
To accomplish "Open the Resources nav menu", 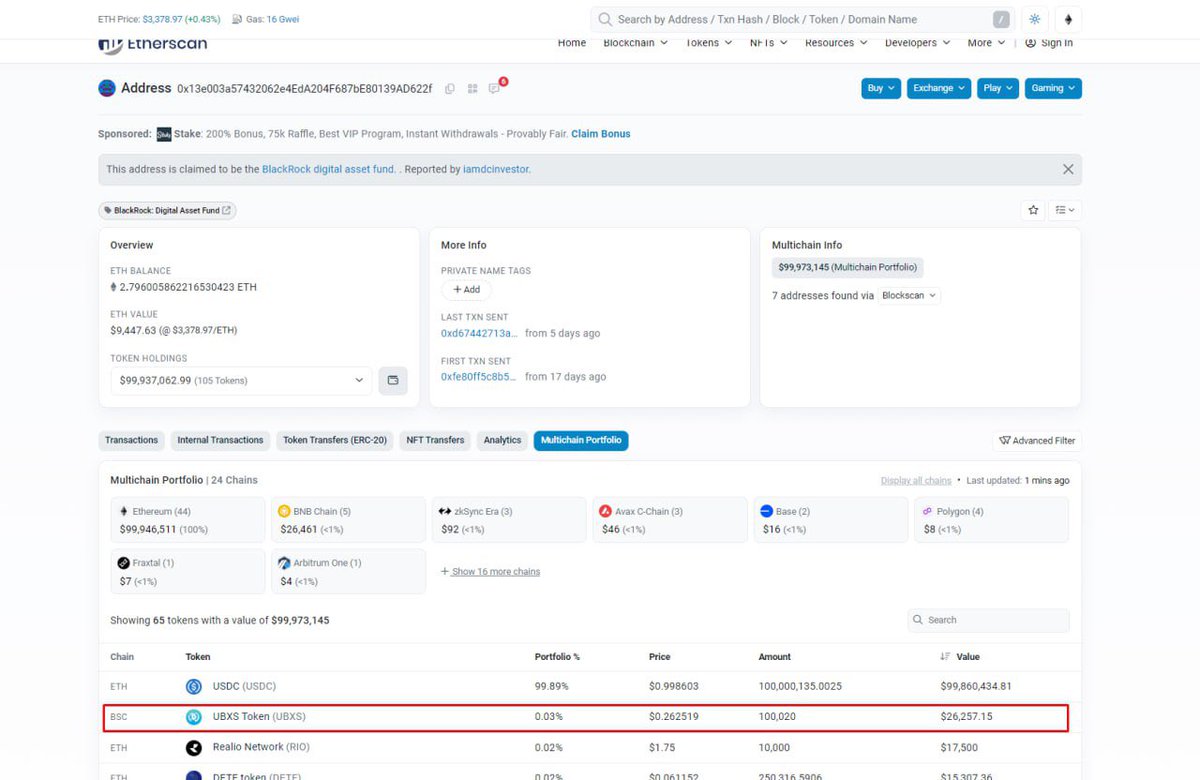I will point(836,43).
